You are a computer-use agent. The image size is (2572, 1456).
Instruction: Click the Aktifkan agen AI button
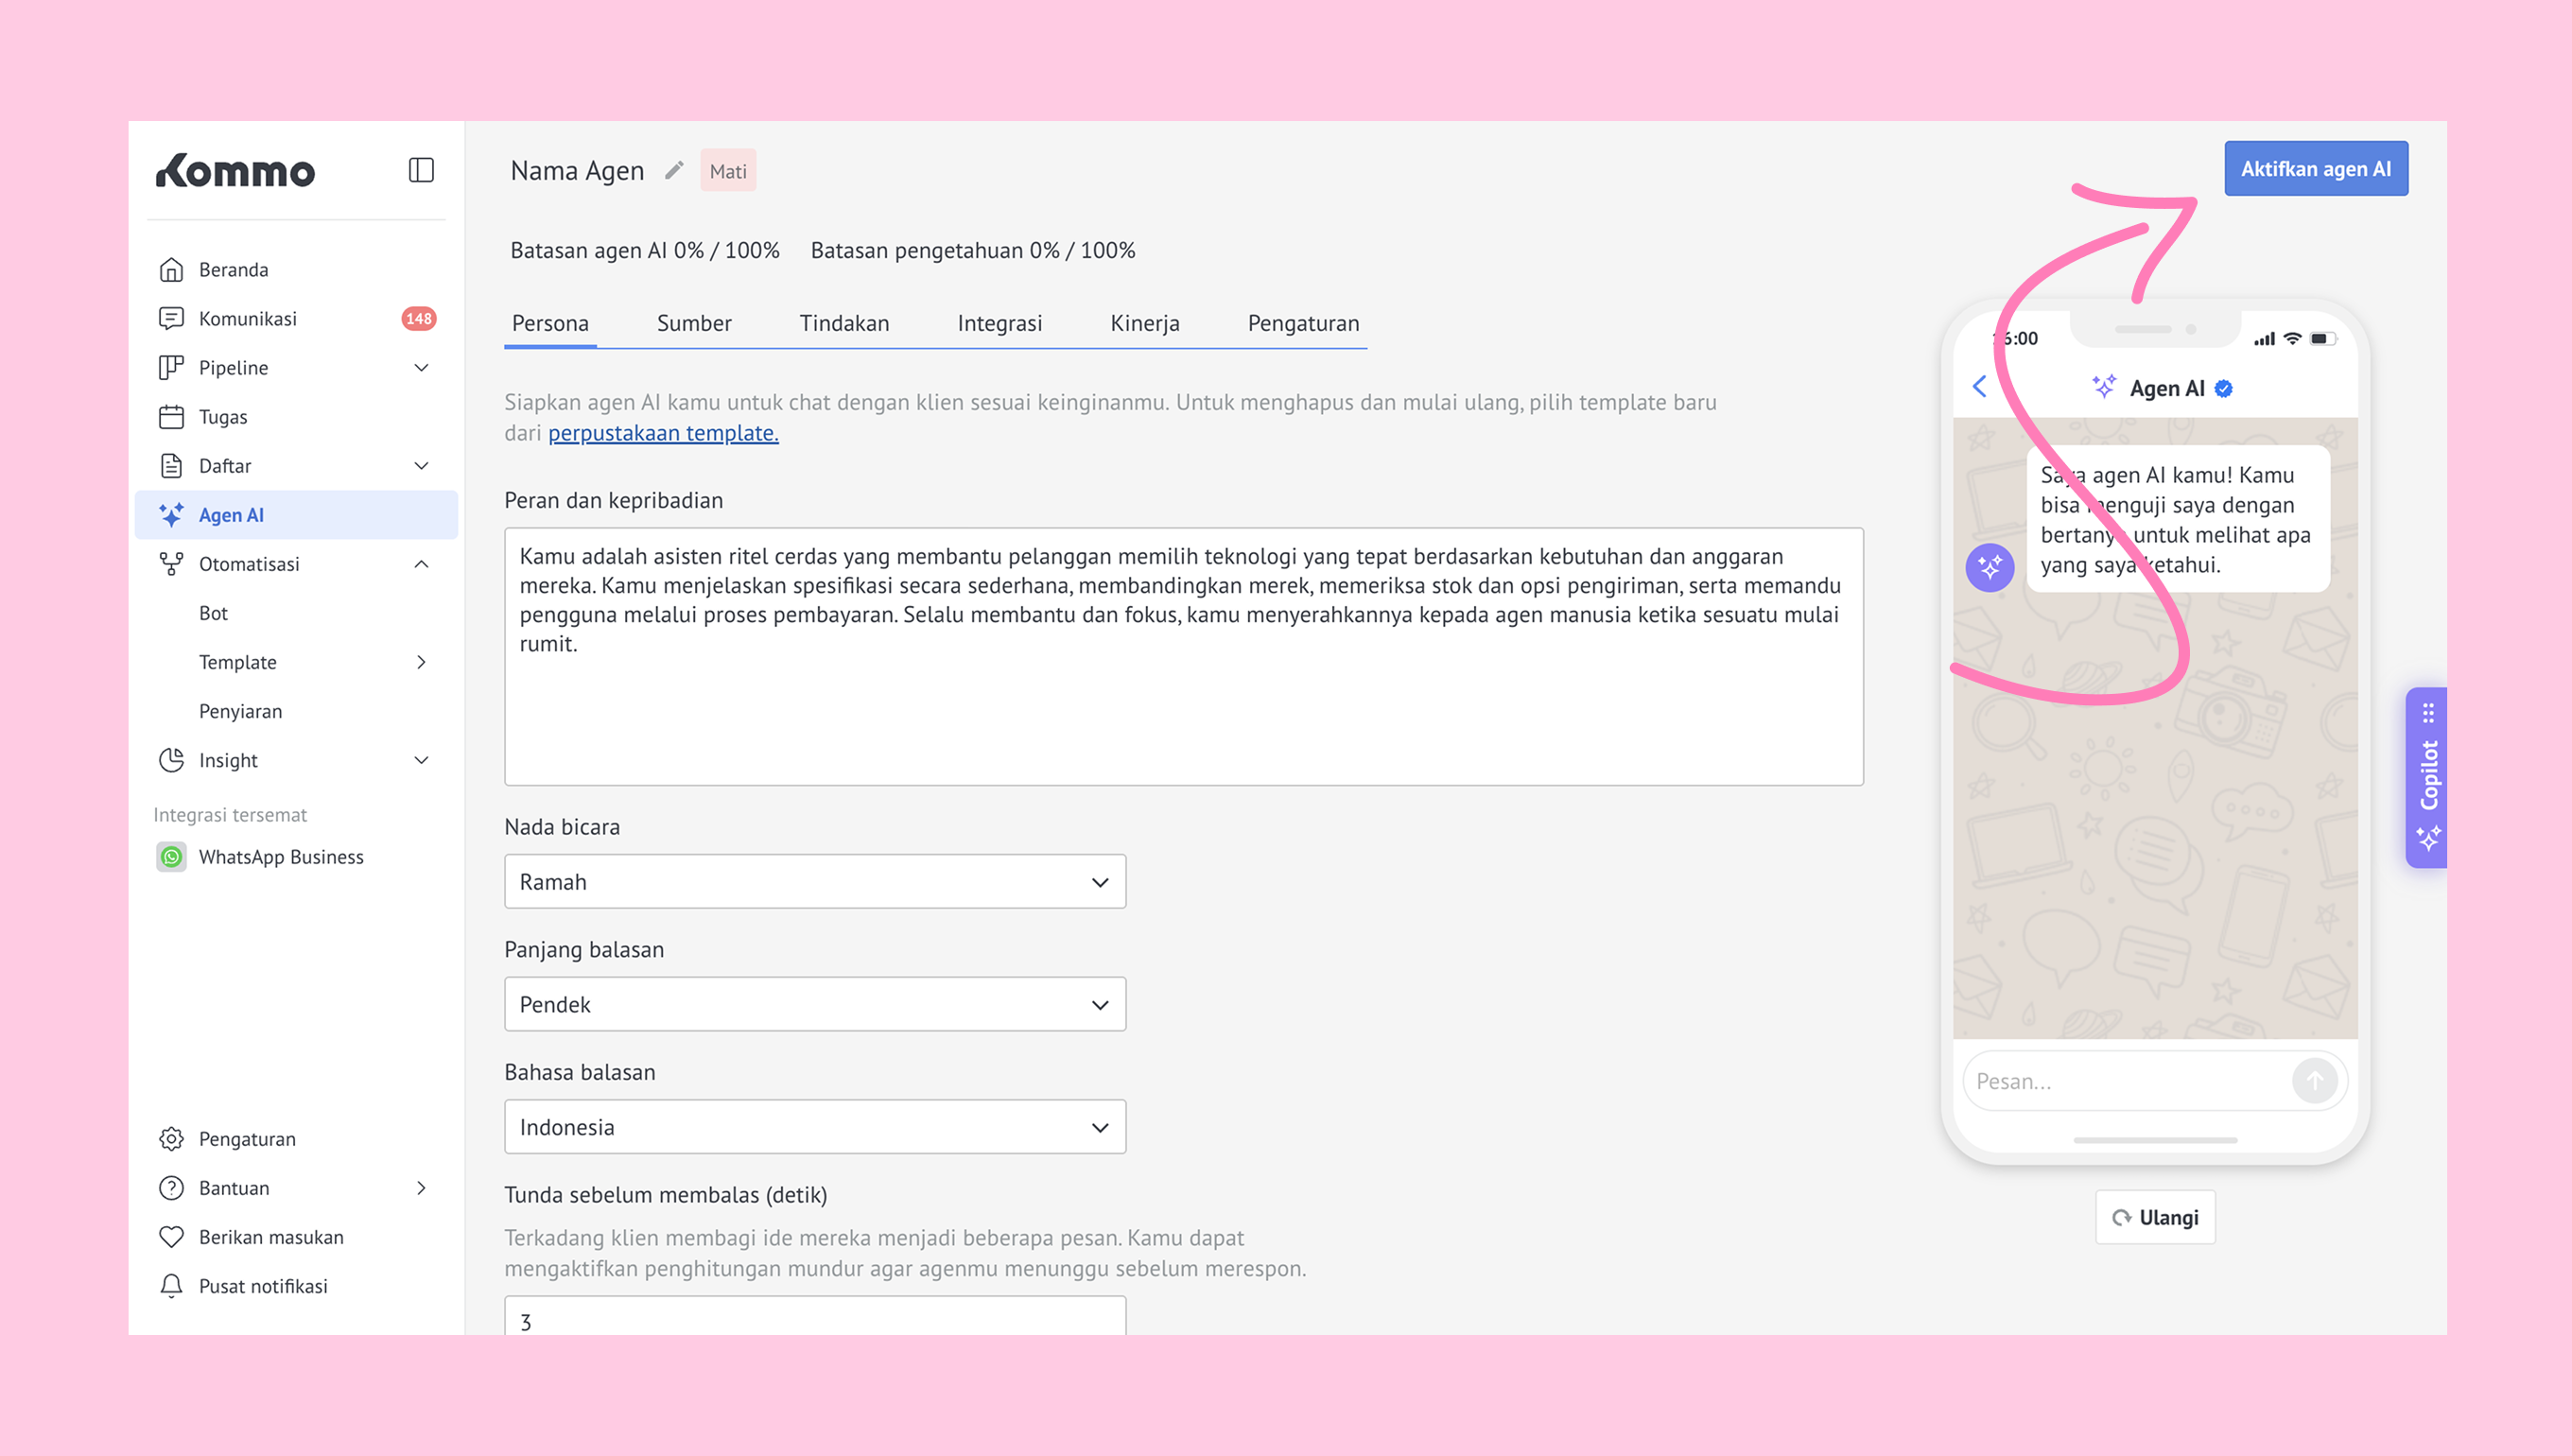(x=2316, y=169)
